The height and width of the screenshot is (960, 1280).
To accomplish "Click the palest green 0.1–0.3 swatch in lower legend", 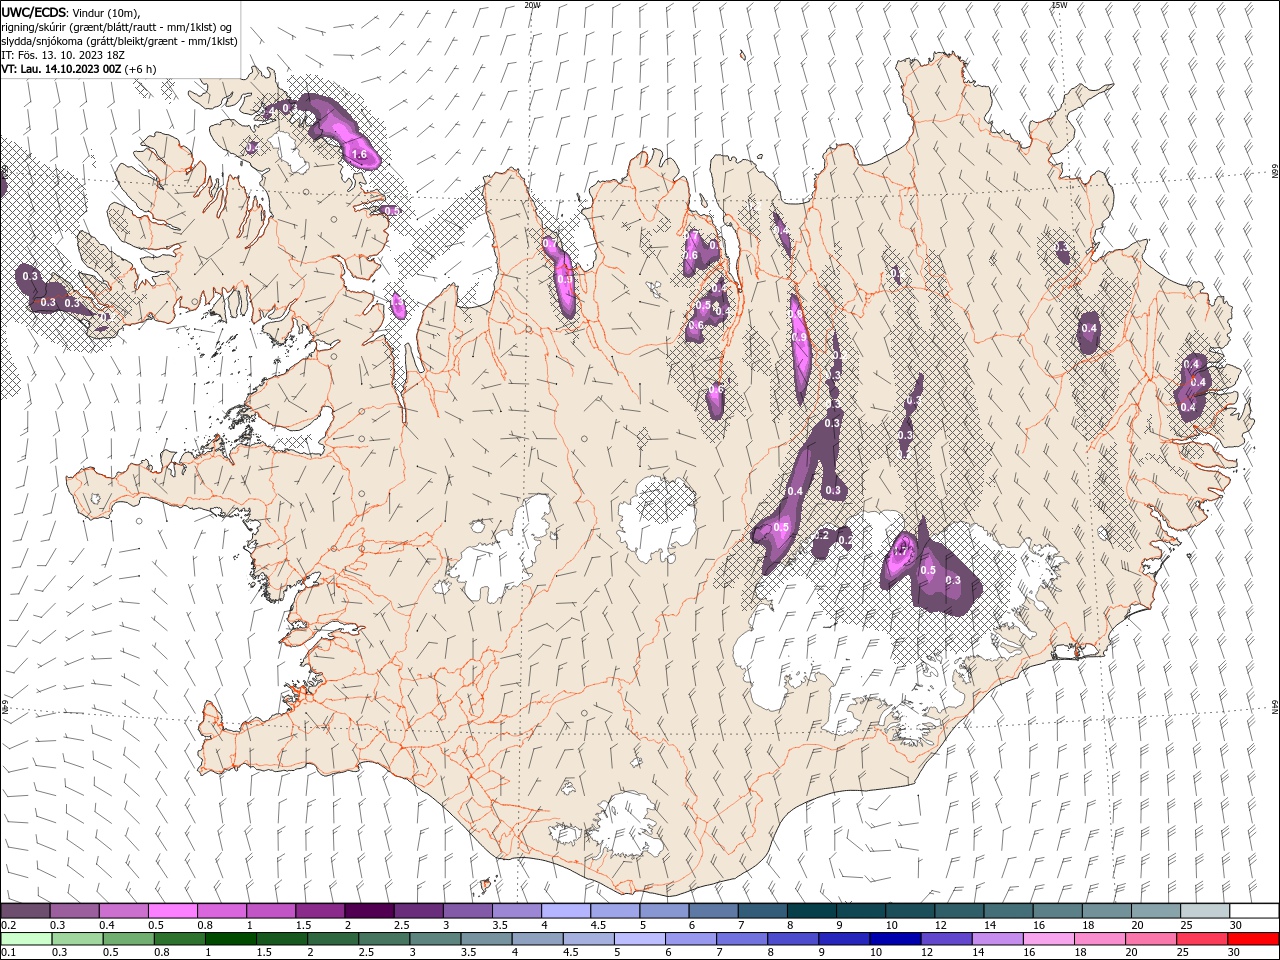I will coord(26,939).
